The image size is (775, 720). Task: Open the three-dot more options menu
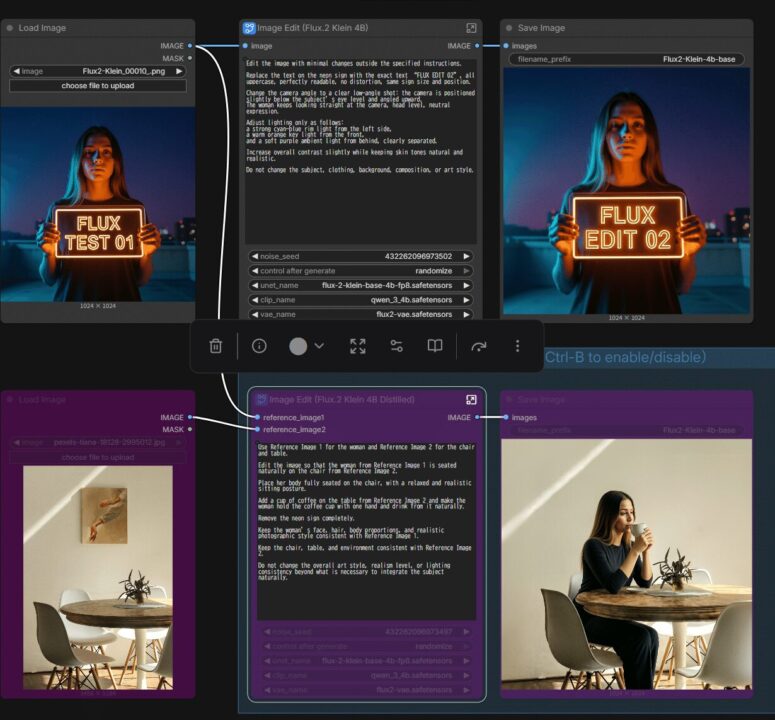(517, 346)
